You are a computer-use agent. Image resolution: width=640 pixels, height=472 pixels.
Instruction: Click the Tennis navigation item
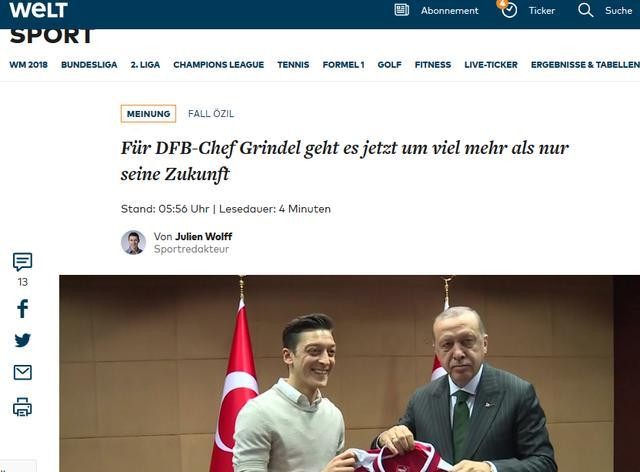(293, 65)
